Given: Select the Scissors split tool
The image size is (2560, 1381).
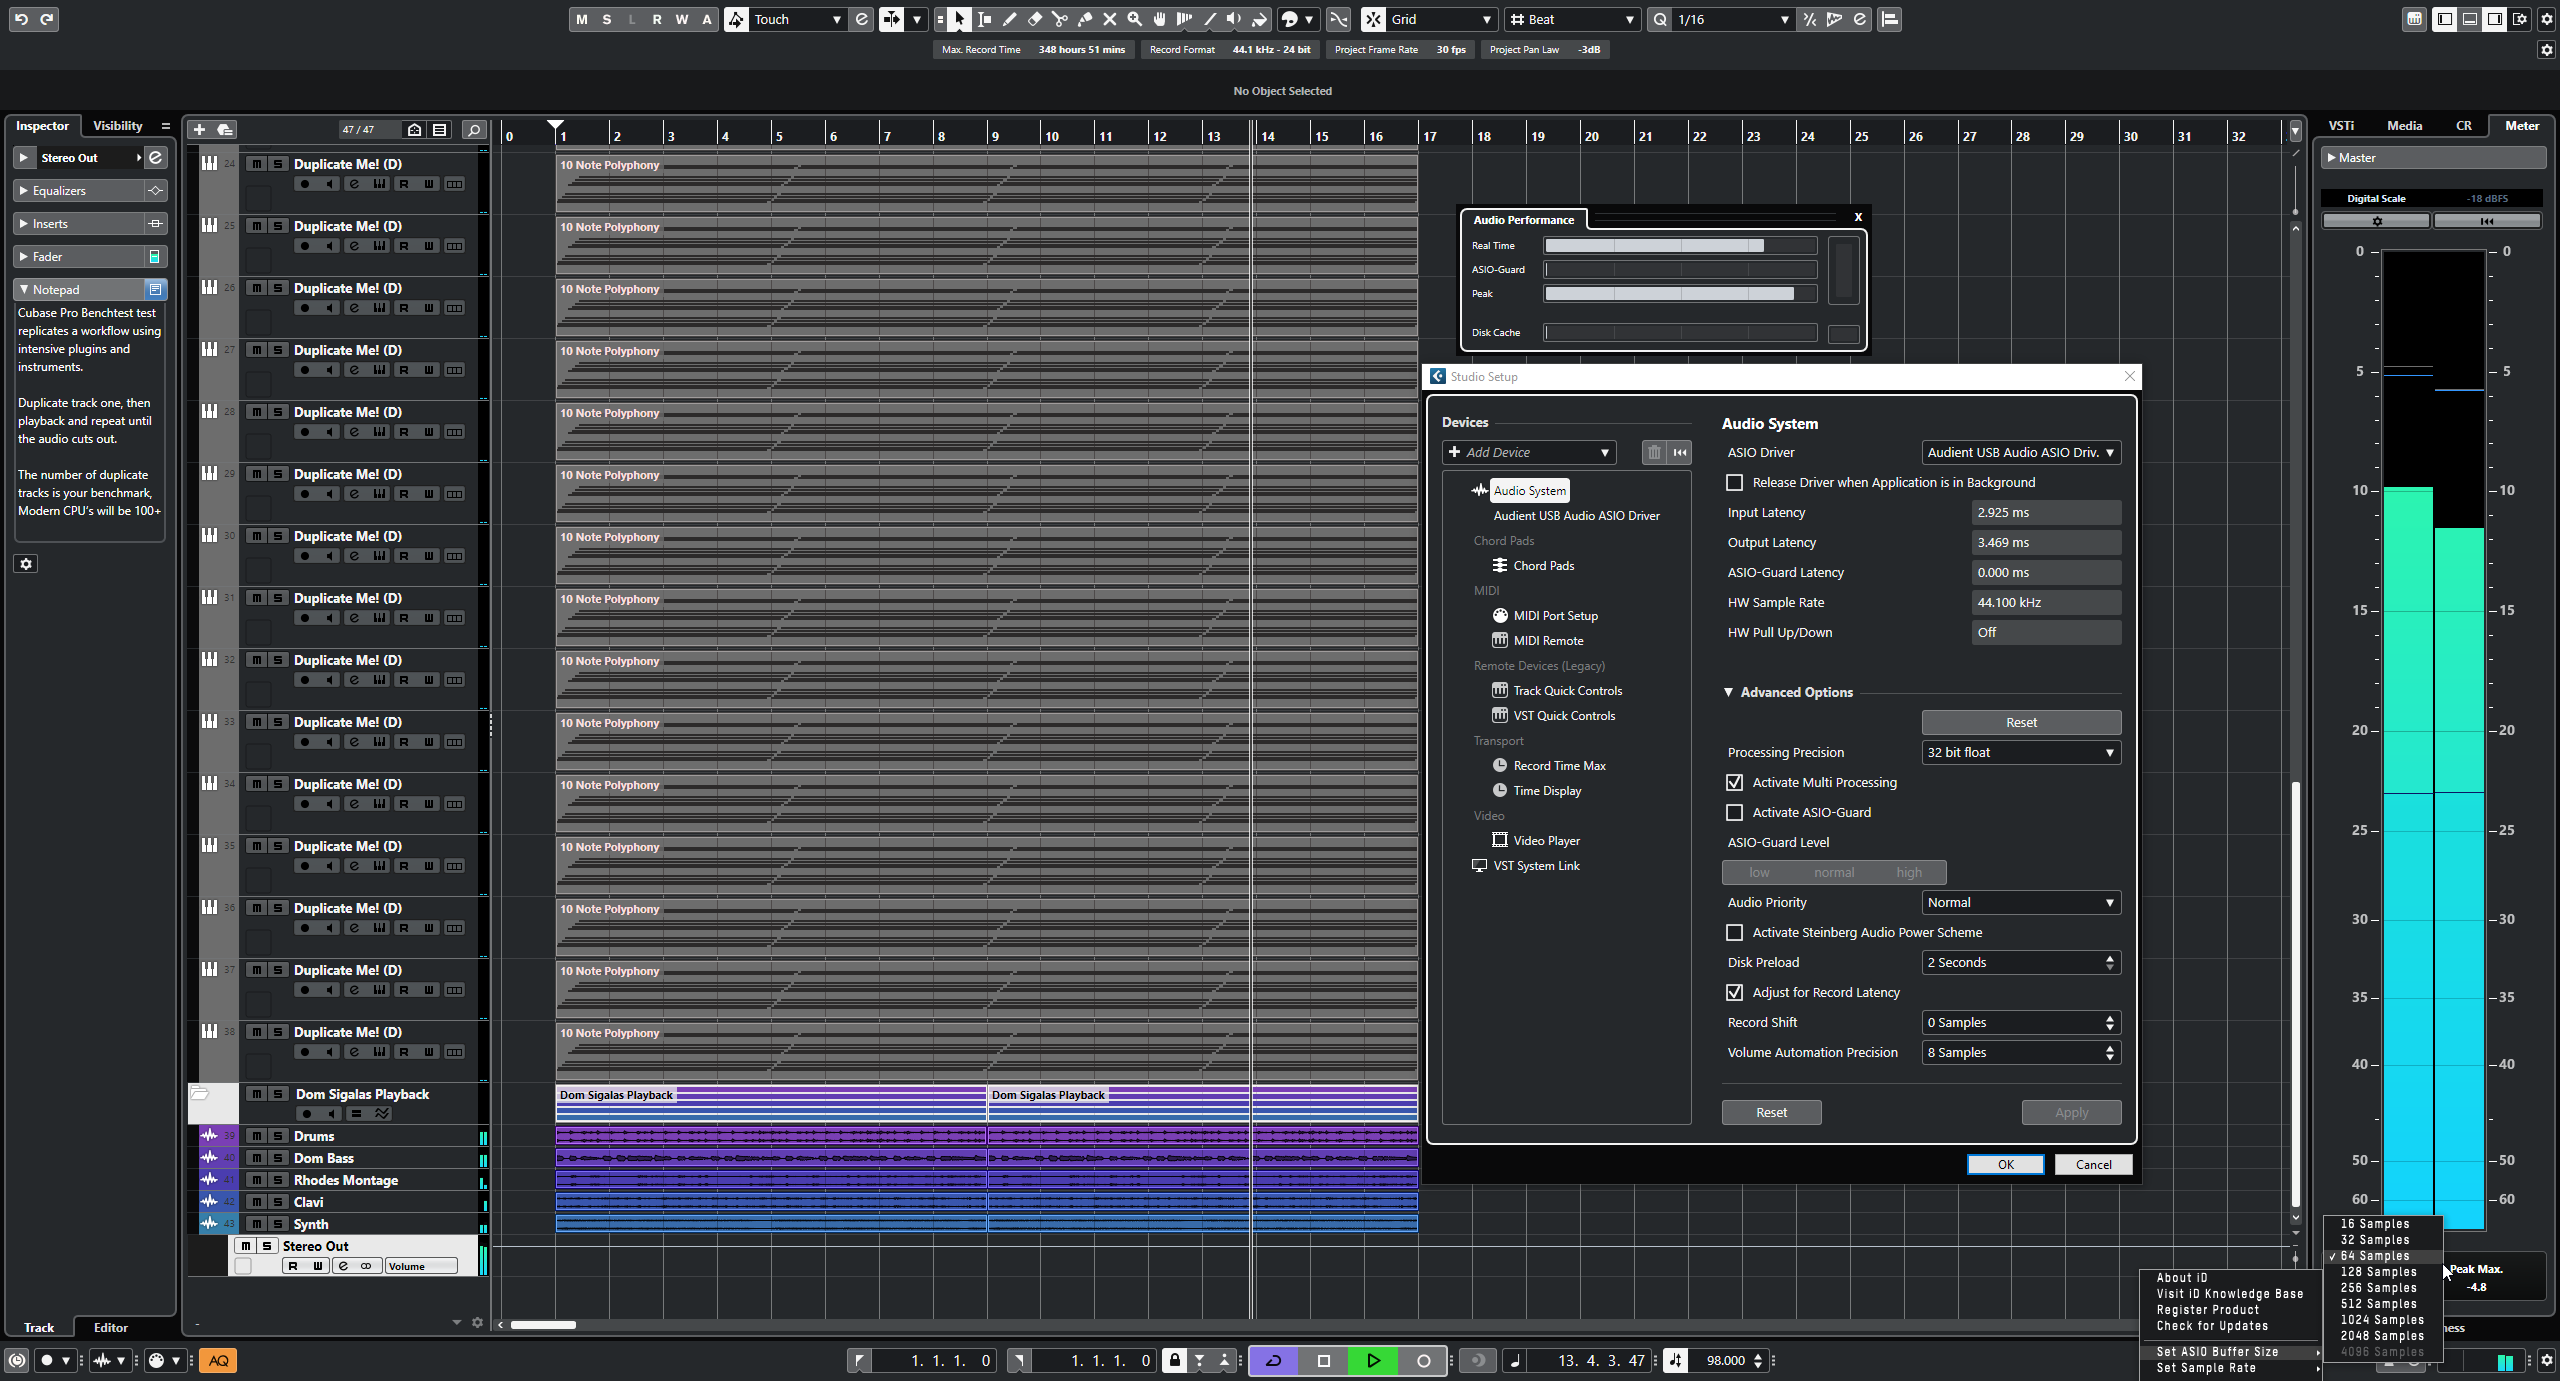Looking at the screenshot, I should pyautogui.click(x=1060, y=19).
